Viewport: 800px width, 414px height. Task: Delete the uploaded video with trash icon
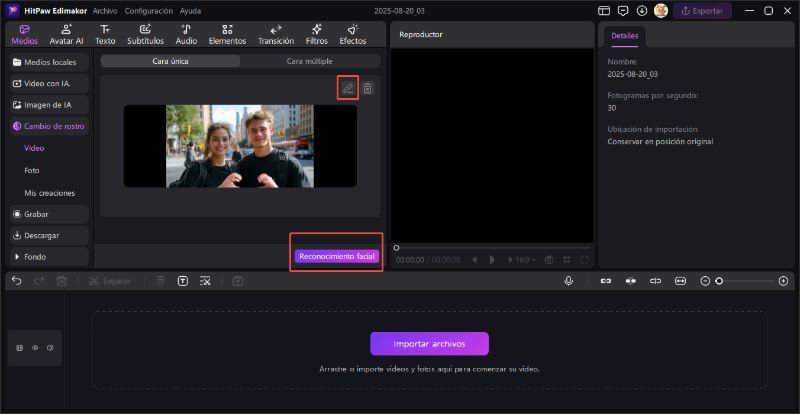tap(367, 89)
